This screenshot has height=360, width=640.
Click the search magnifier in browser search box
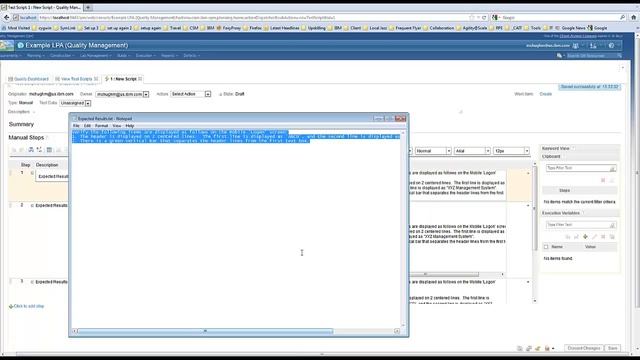point(622,18)
